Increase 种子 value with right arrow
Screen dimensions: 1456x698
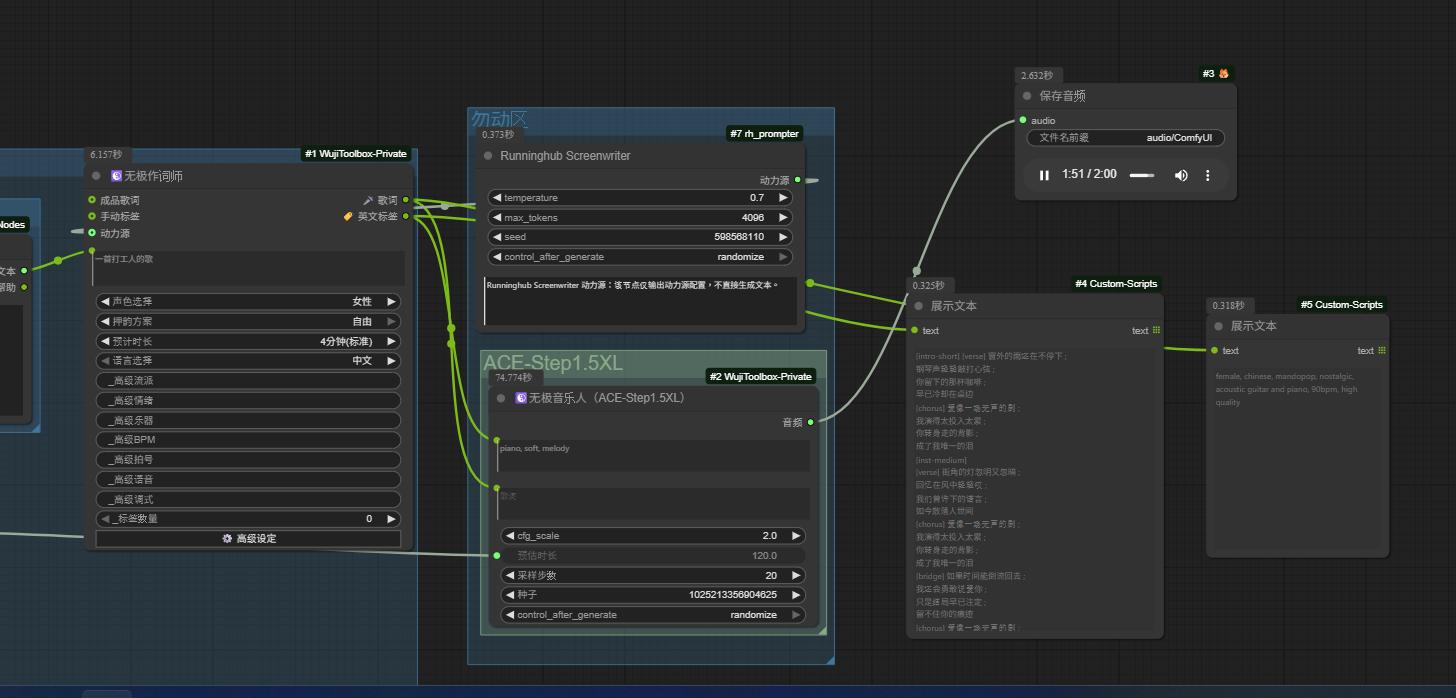click(796, 595)
